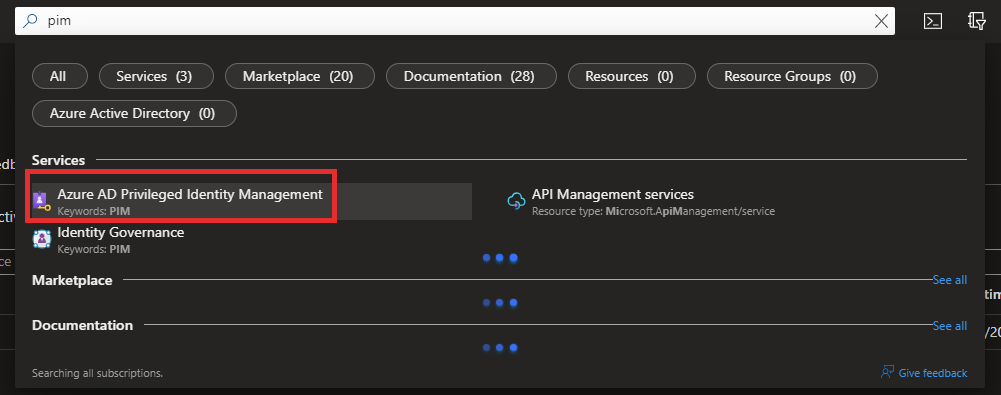Viewport: 1001px width, 395px height.
Task: Click the Give feedback person icon
Action: pyautogui.click(x=886, y=372)
